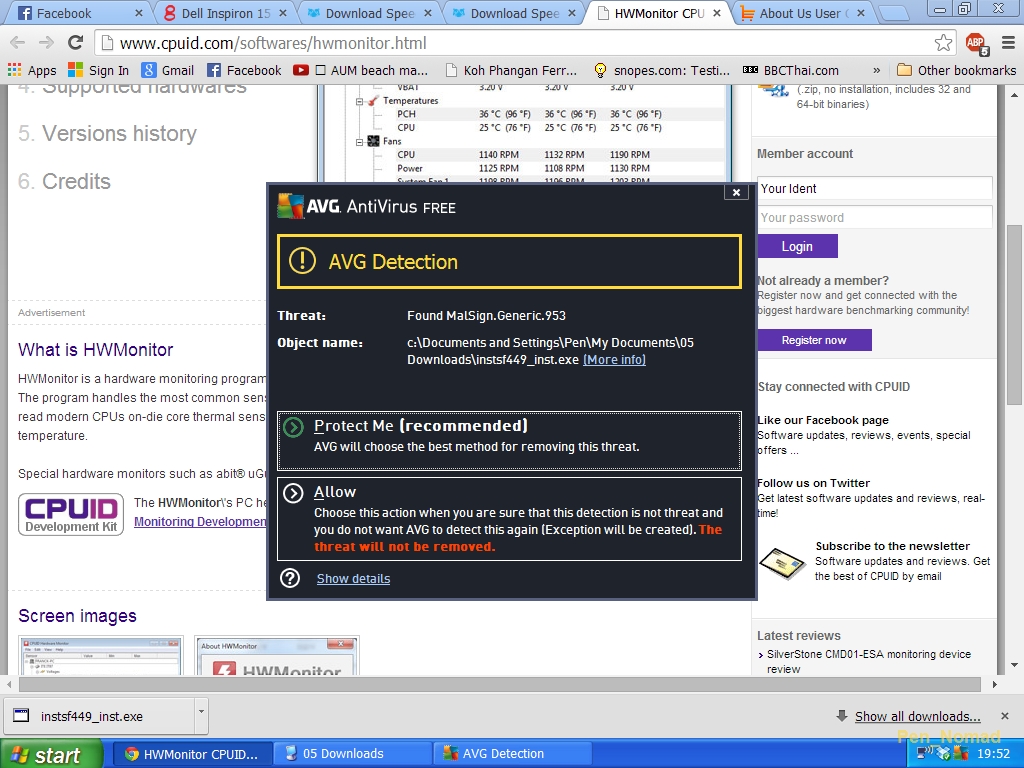Click the Your Ident field
The image size is (1024, 768).
pos(874,189)
